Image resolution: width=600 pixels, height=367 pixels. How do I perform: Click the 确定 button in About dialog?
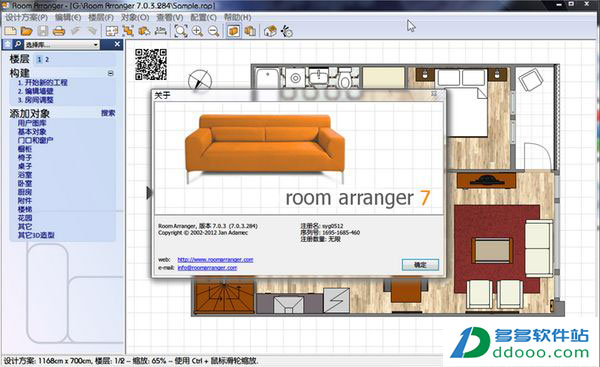(420, 265)
